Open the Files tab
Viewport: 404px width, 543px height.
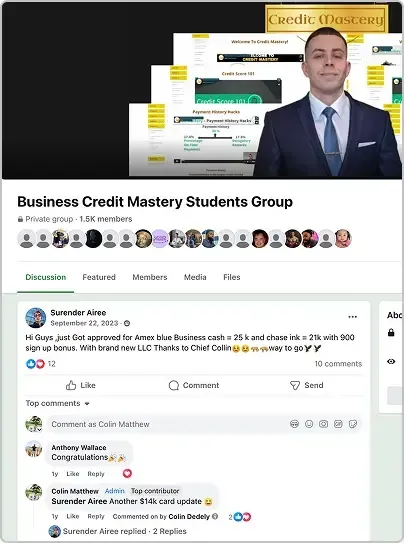232,277
